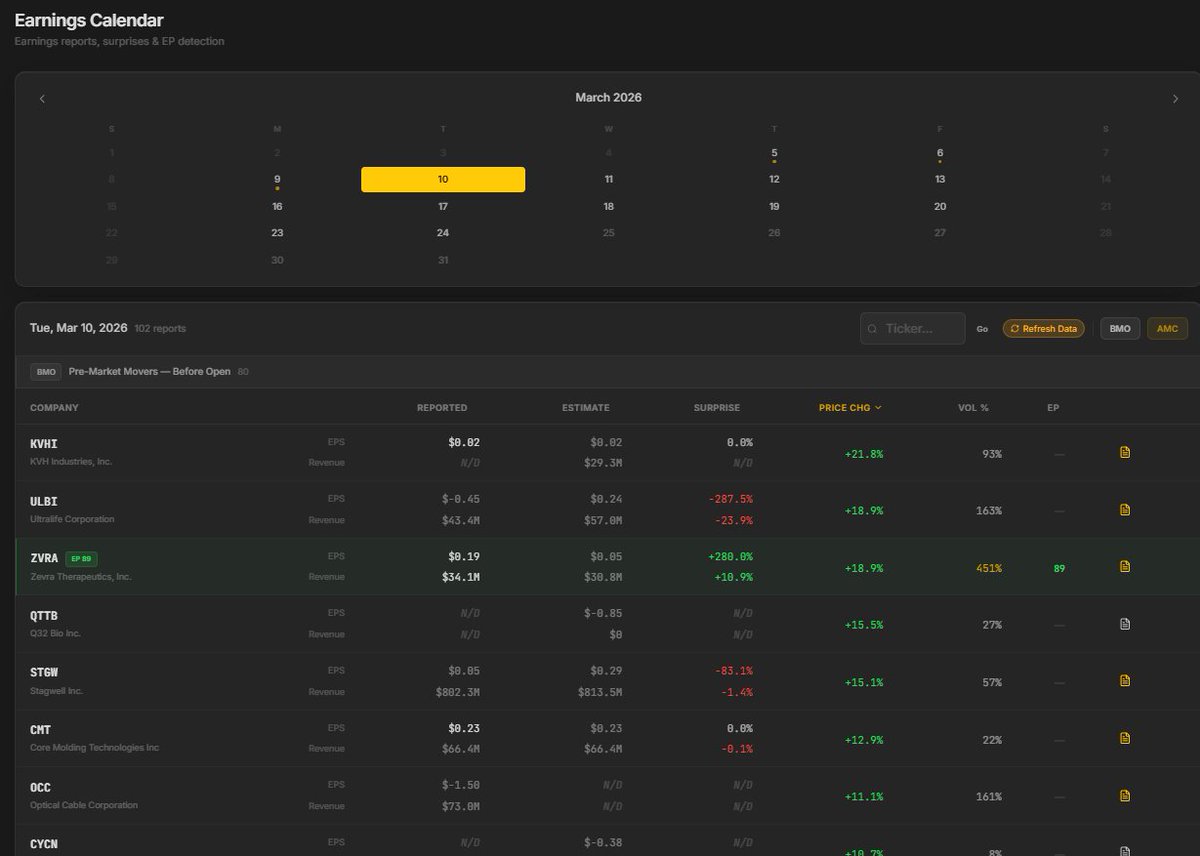
Task: Open ULBI earnings report document icon
Action: (1125, 510)
